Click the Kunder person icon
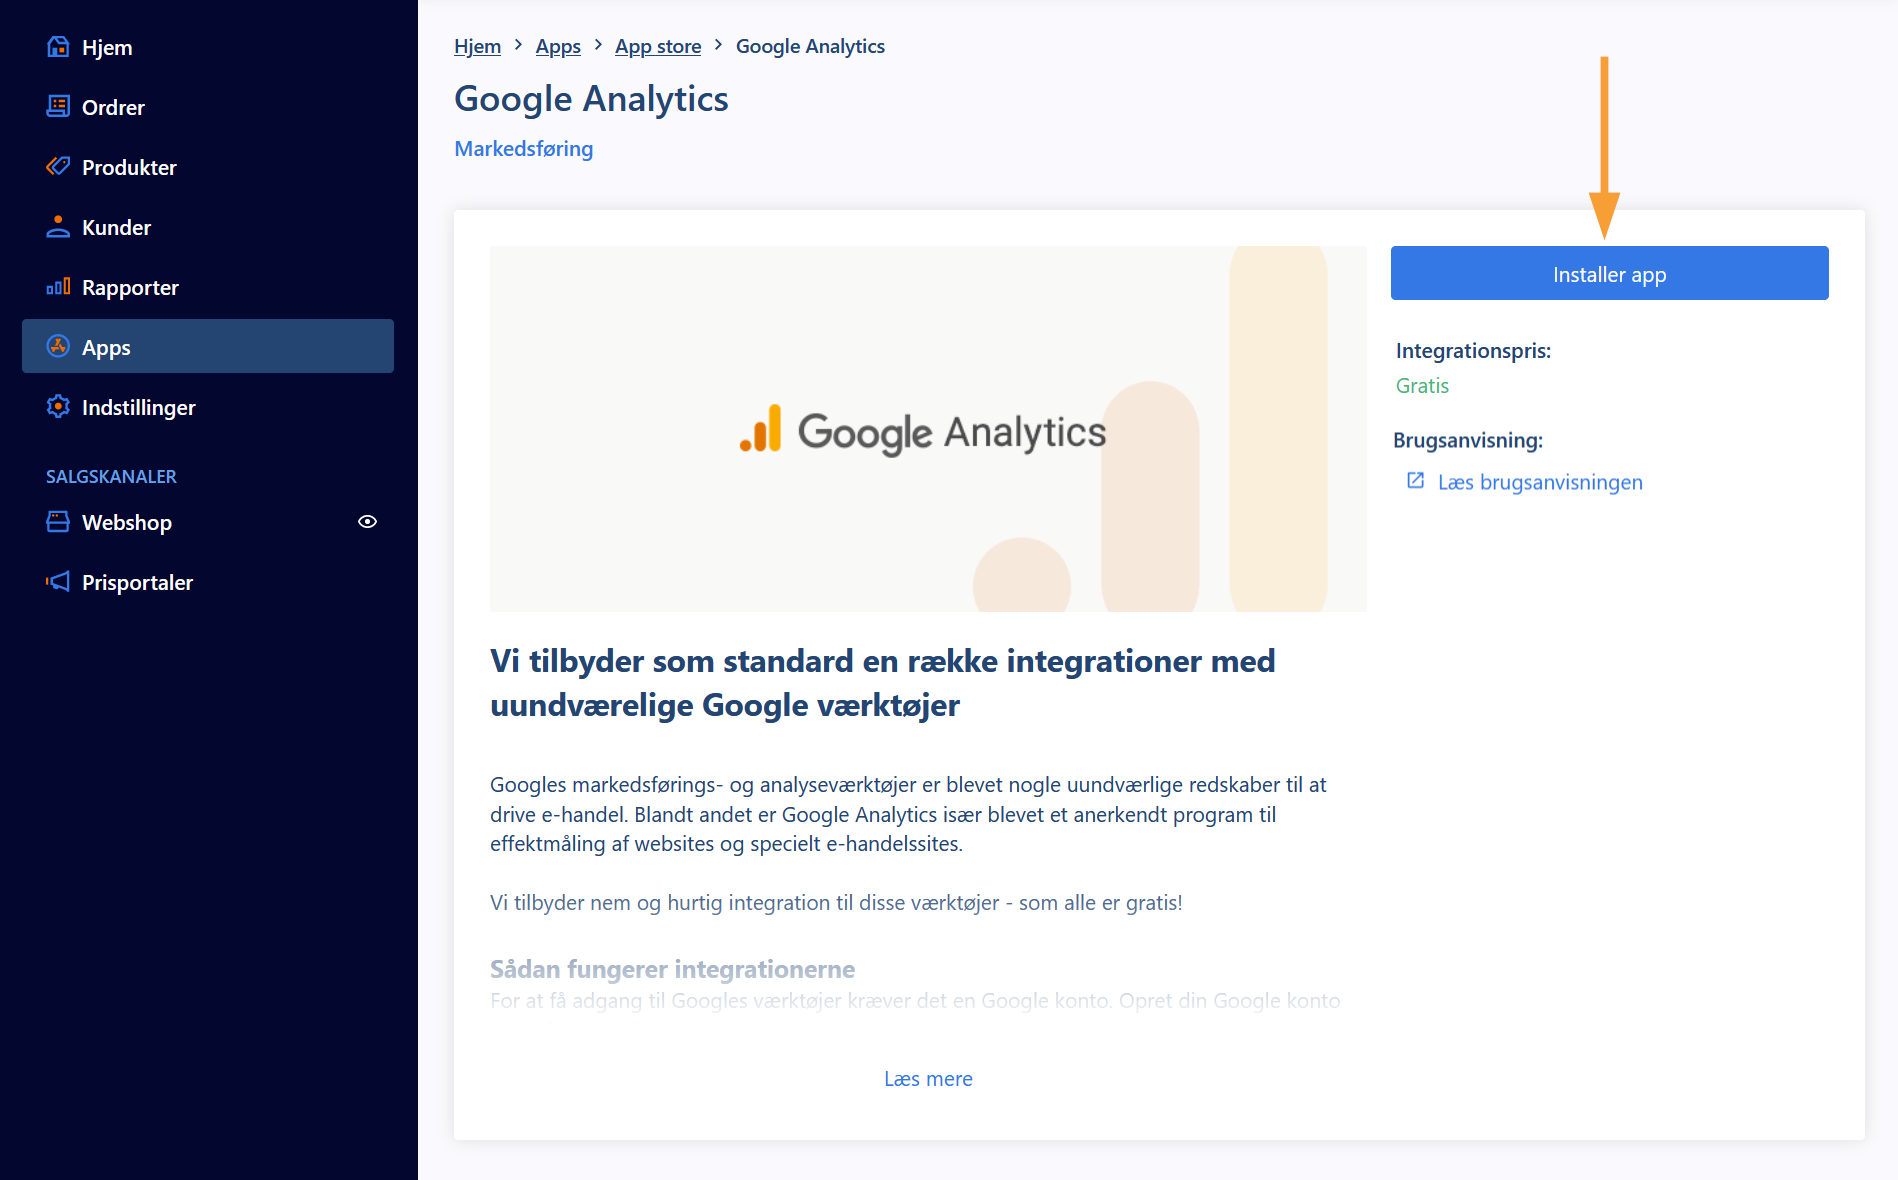 (x=58, y=226)
